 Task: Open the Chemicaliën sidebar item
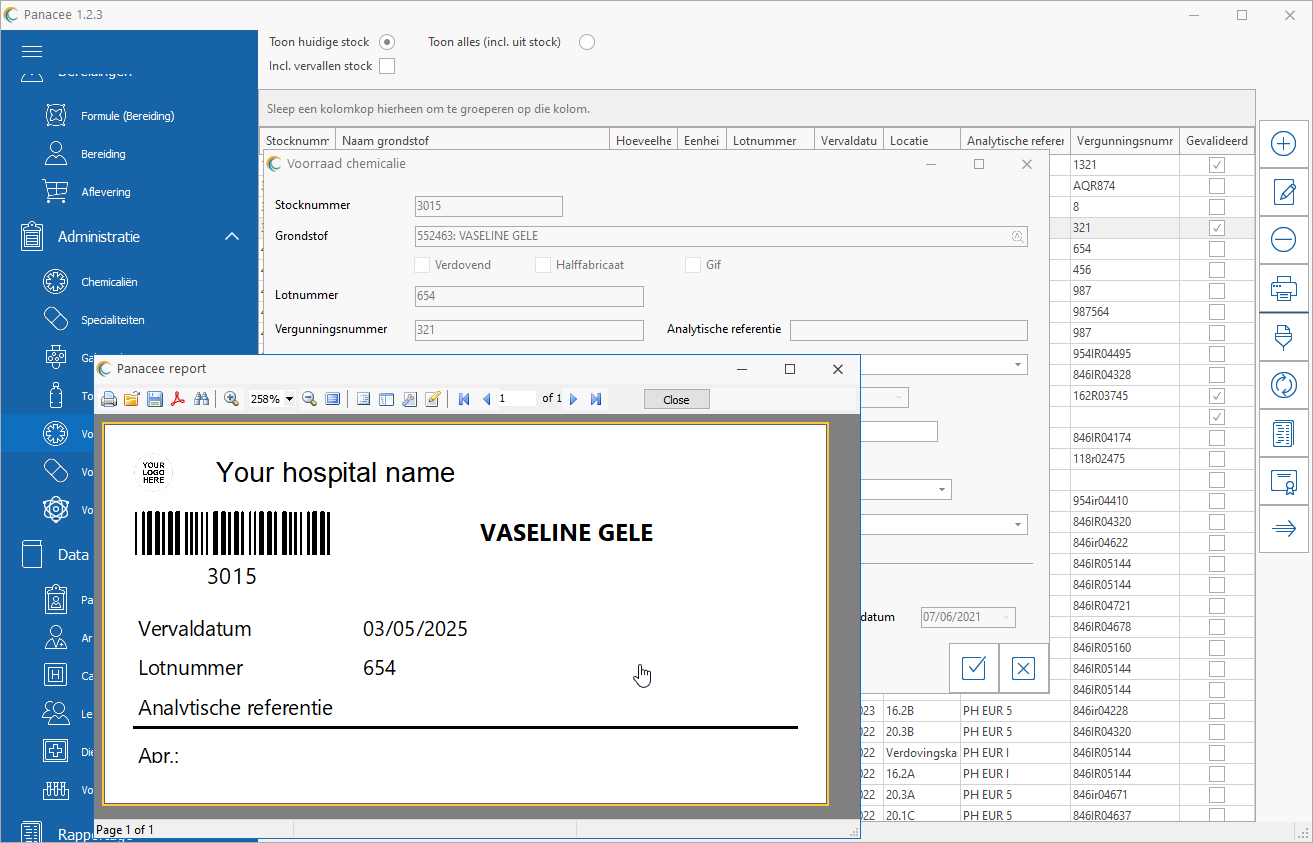[x=109, y=282]
